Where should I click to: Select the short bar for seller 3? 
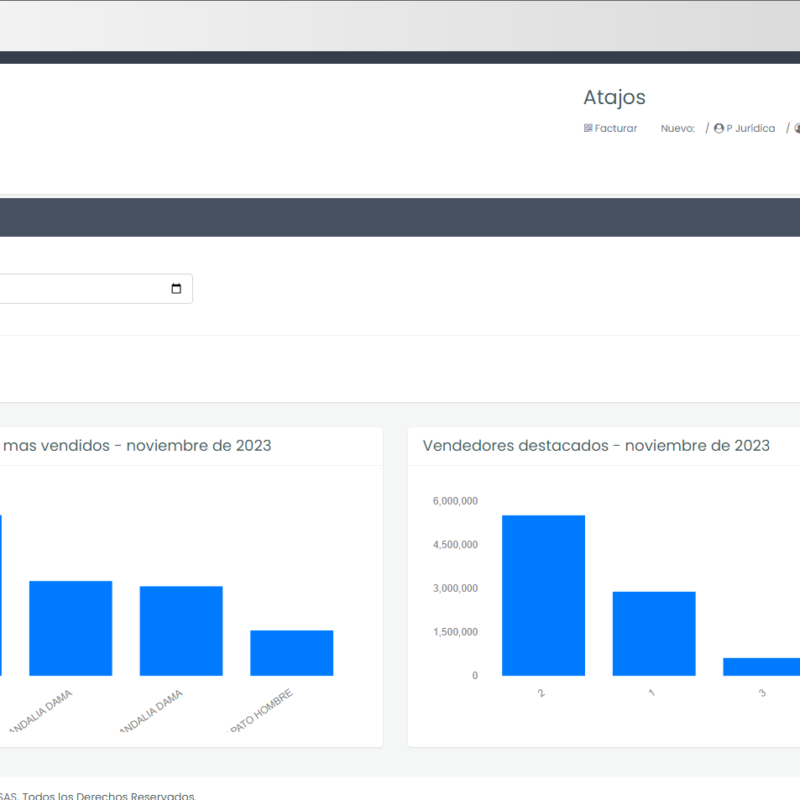tap(762, 666)
